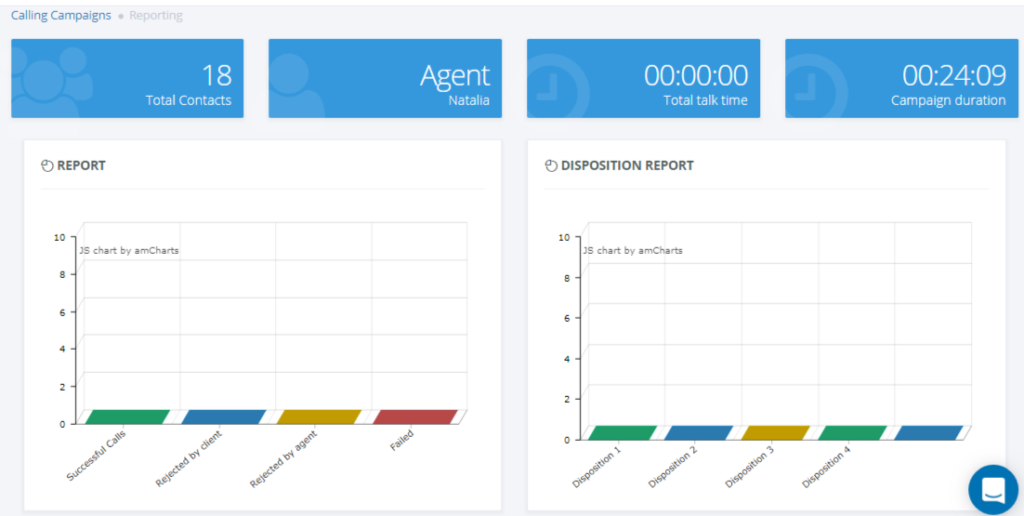Click the clock icon on Total talk time card

[556, 85]
